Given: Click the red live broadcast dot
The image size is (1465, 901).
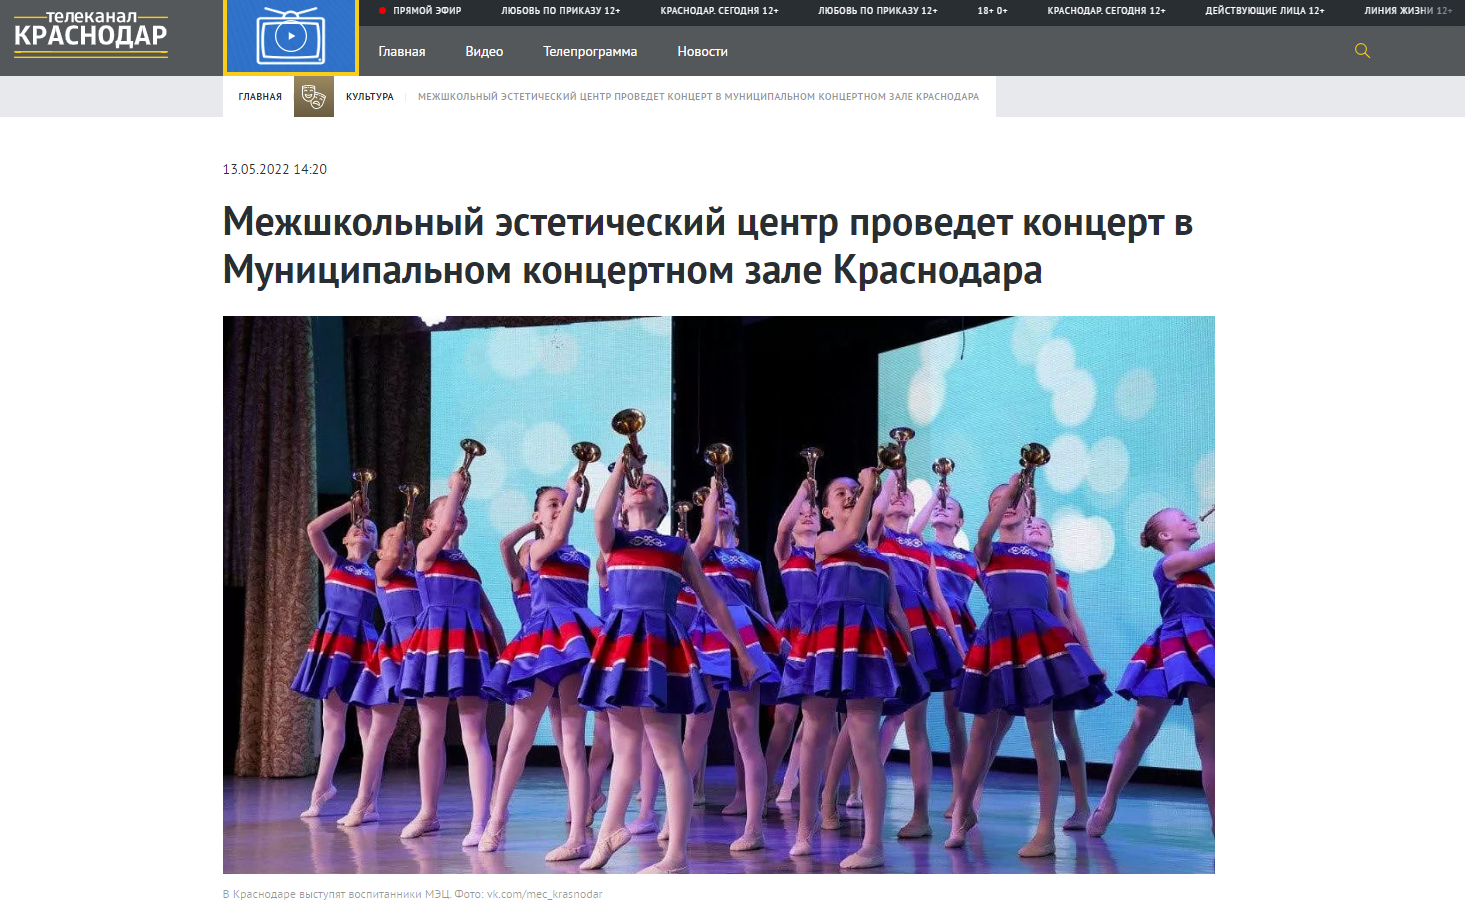Looking at the screenshot, I should tap(383, 11).
